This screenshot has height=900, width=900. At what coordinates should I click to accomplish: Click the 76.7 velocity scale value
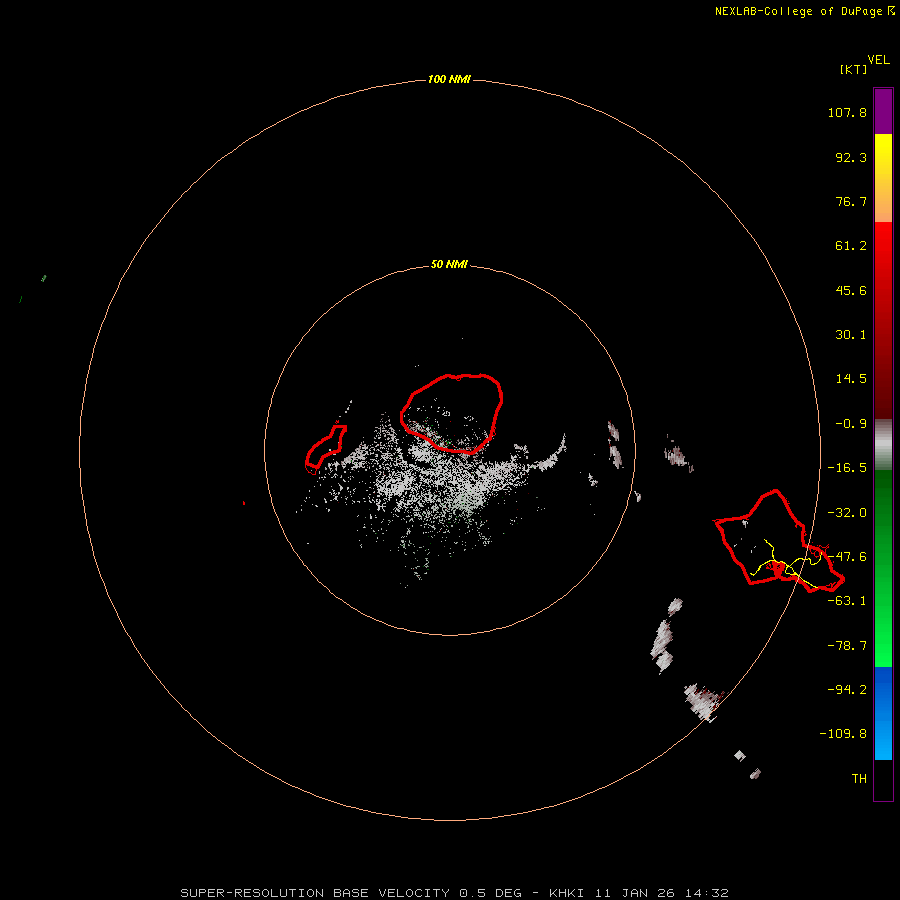point(851,201)
